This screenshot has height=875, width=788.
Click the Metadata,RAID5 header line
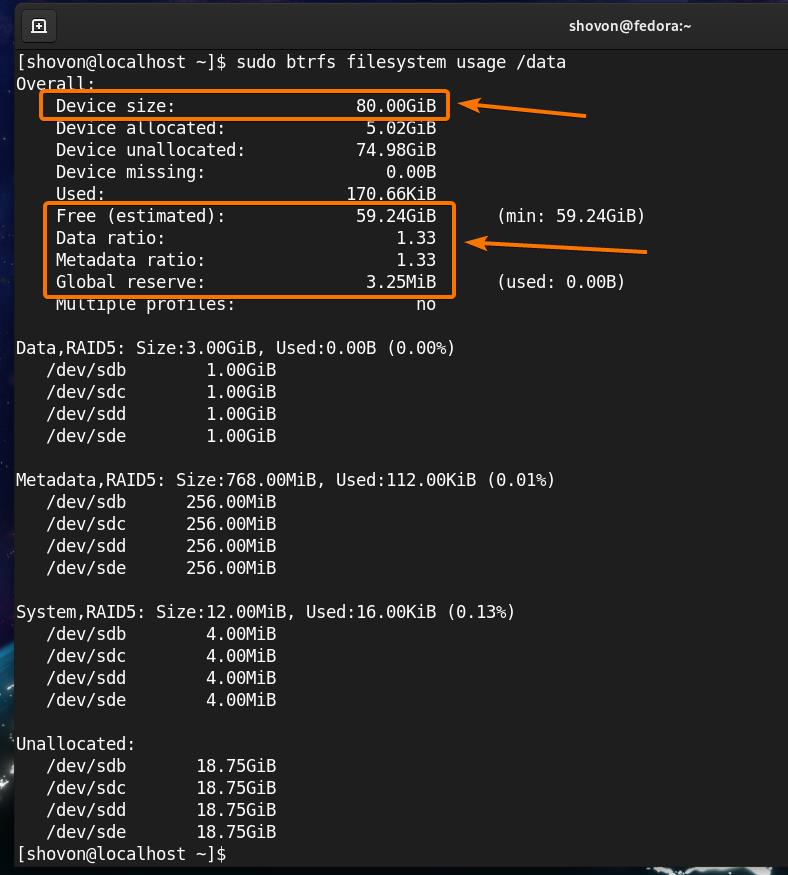(285, 480)
